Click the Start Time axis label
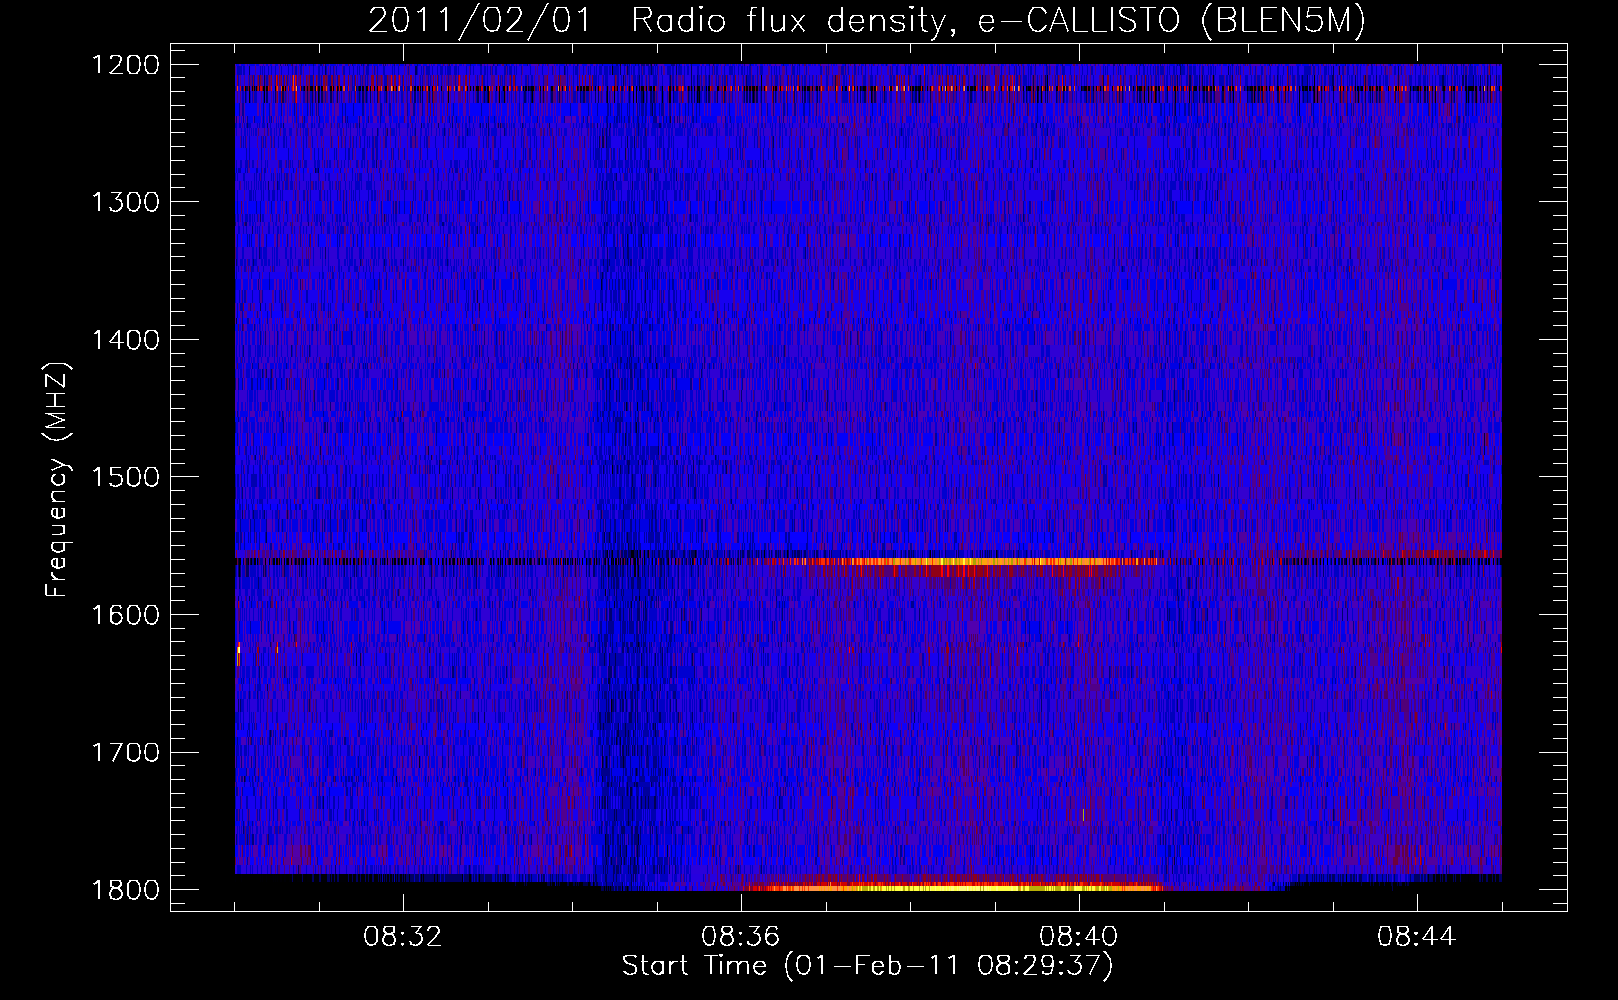This screenshot has width=1618, height=1000. [x=867, y=967]
